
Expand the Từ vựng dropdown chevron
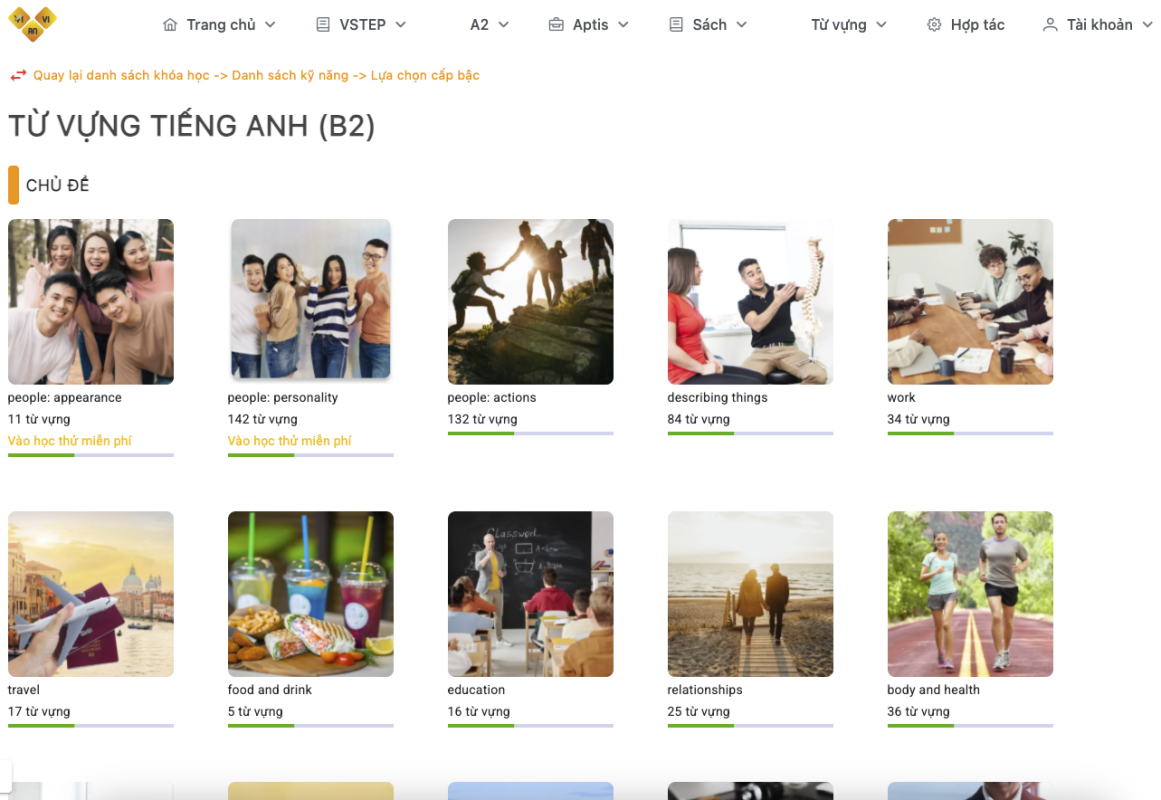[881, 24]
